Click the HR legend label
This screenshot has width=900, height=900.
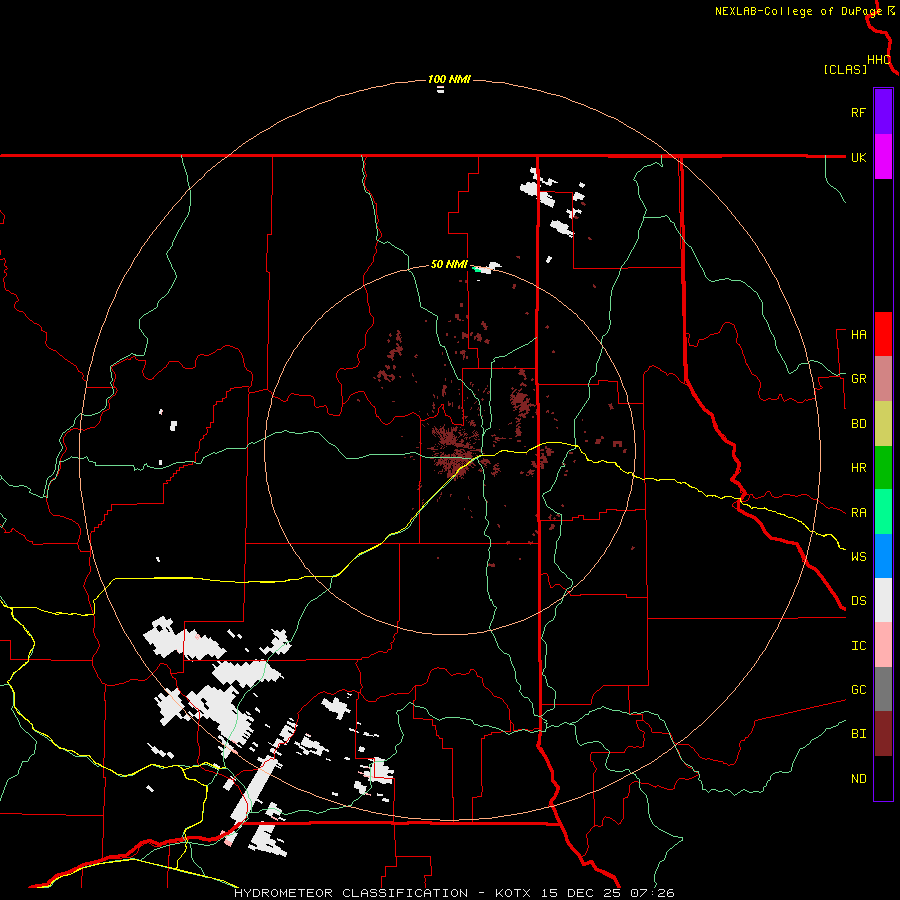858,468
